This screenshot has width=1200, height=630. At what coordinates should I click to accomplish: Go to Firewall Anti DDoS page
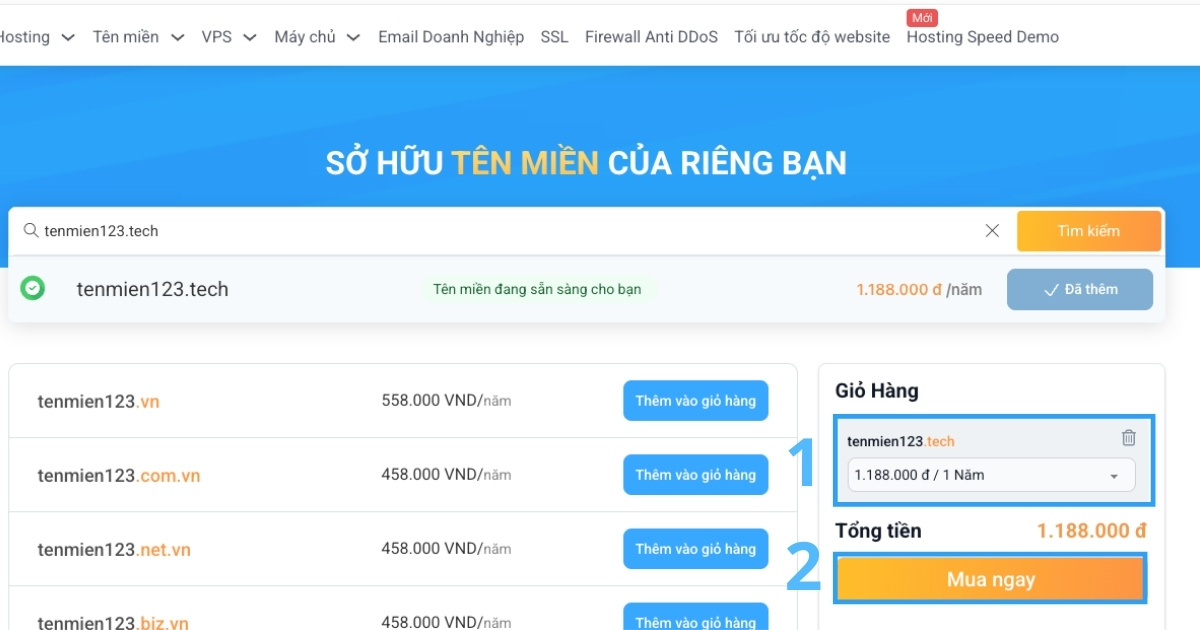click(x=651, y=37)
